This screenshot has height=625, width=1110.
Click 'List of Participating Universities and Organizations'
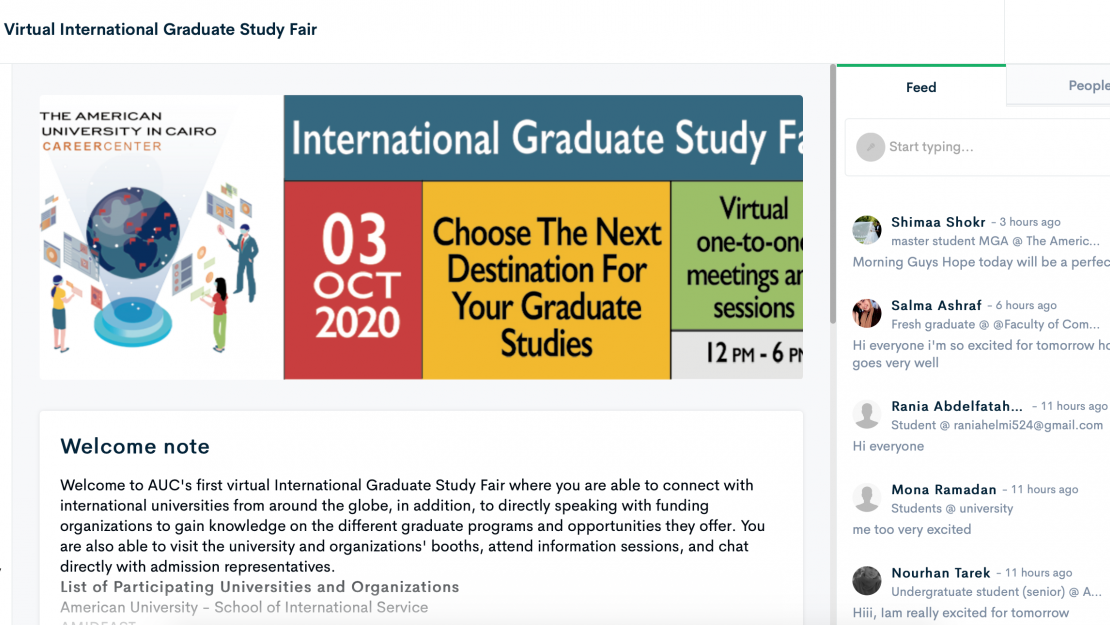(260, 587)
